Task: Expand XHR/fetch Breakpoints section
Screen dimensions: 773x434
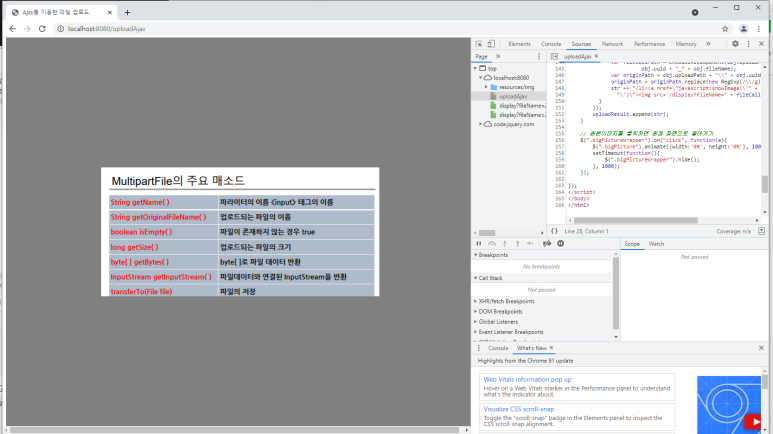Action: 504,301
